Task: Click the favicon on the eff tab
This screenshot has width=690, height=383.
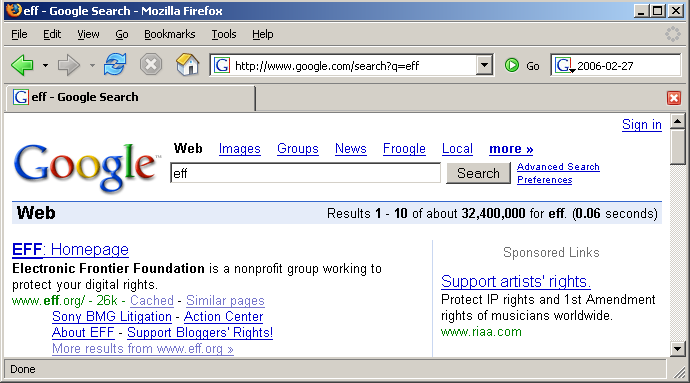Action: click(21, 97)
